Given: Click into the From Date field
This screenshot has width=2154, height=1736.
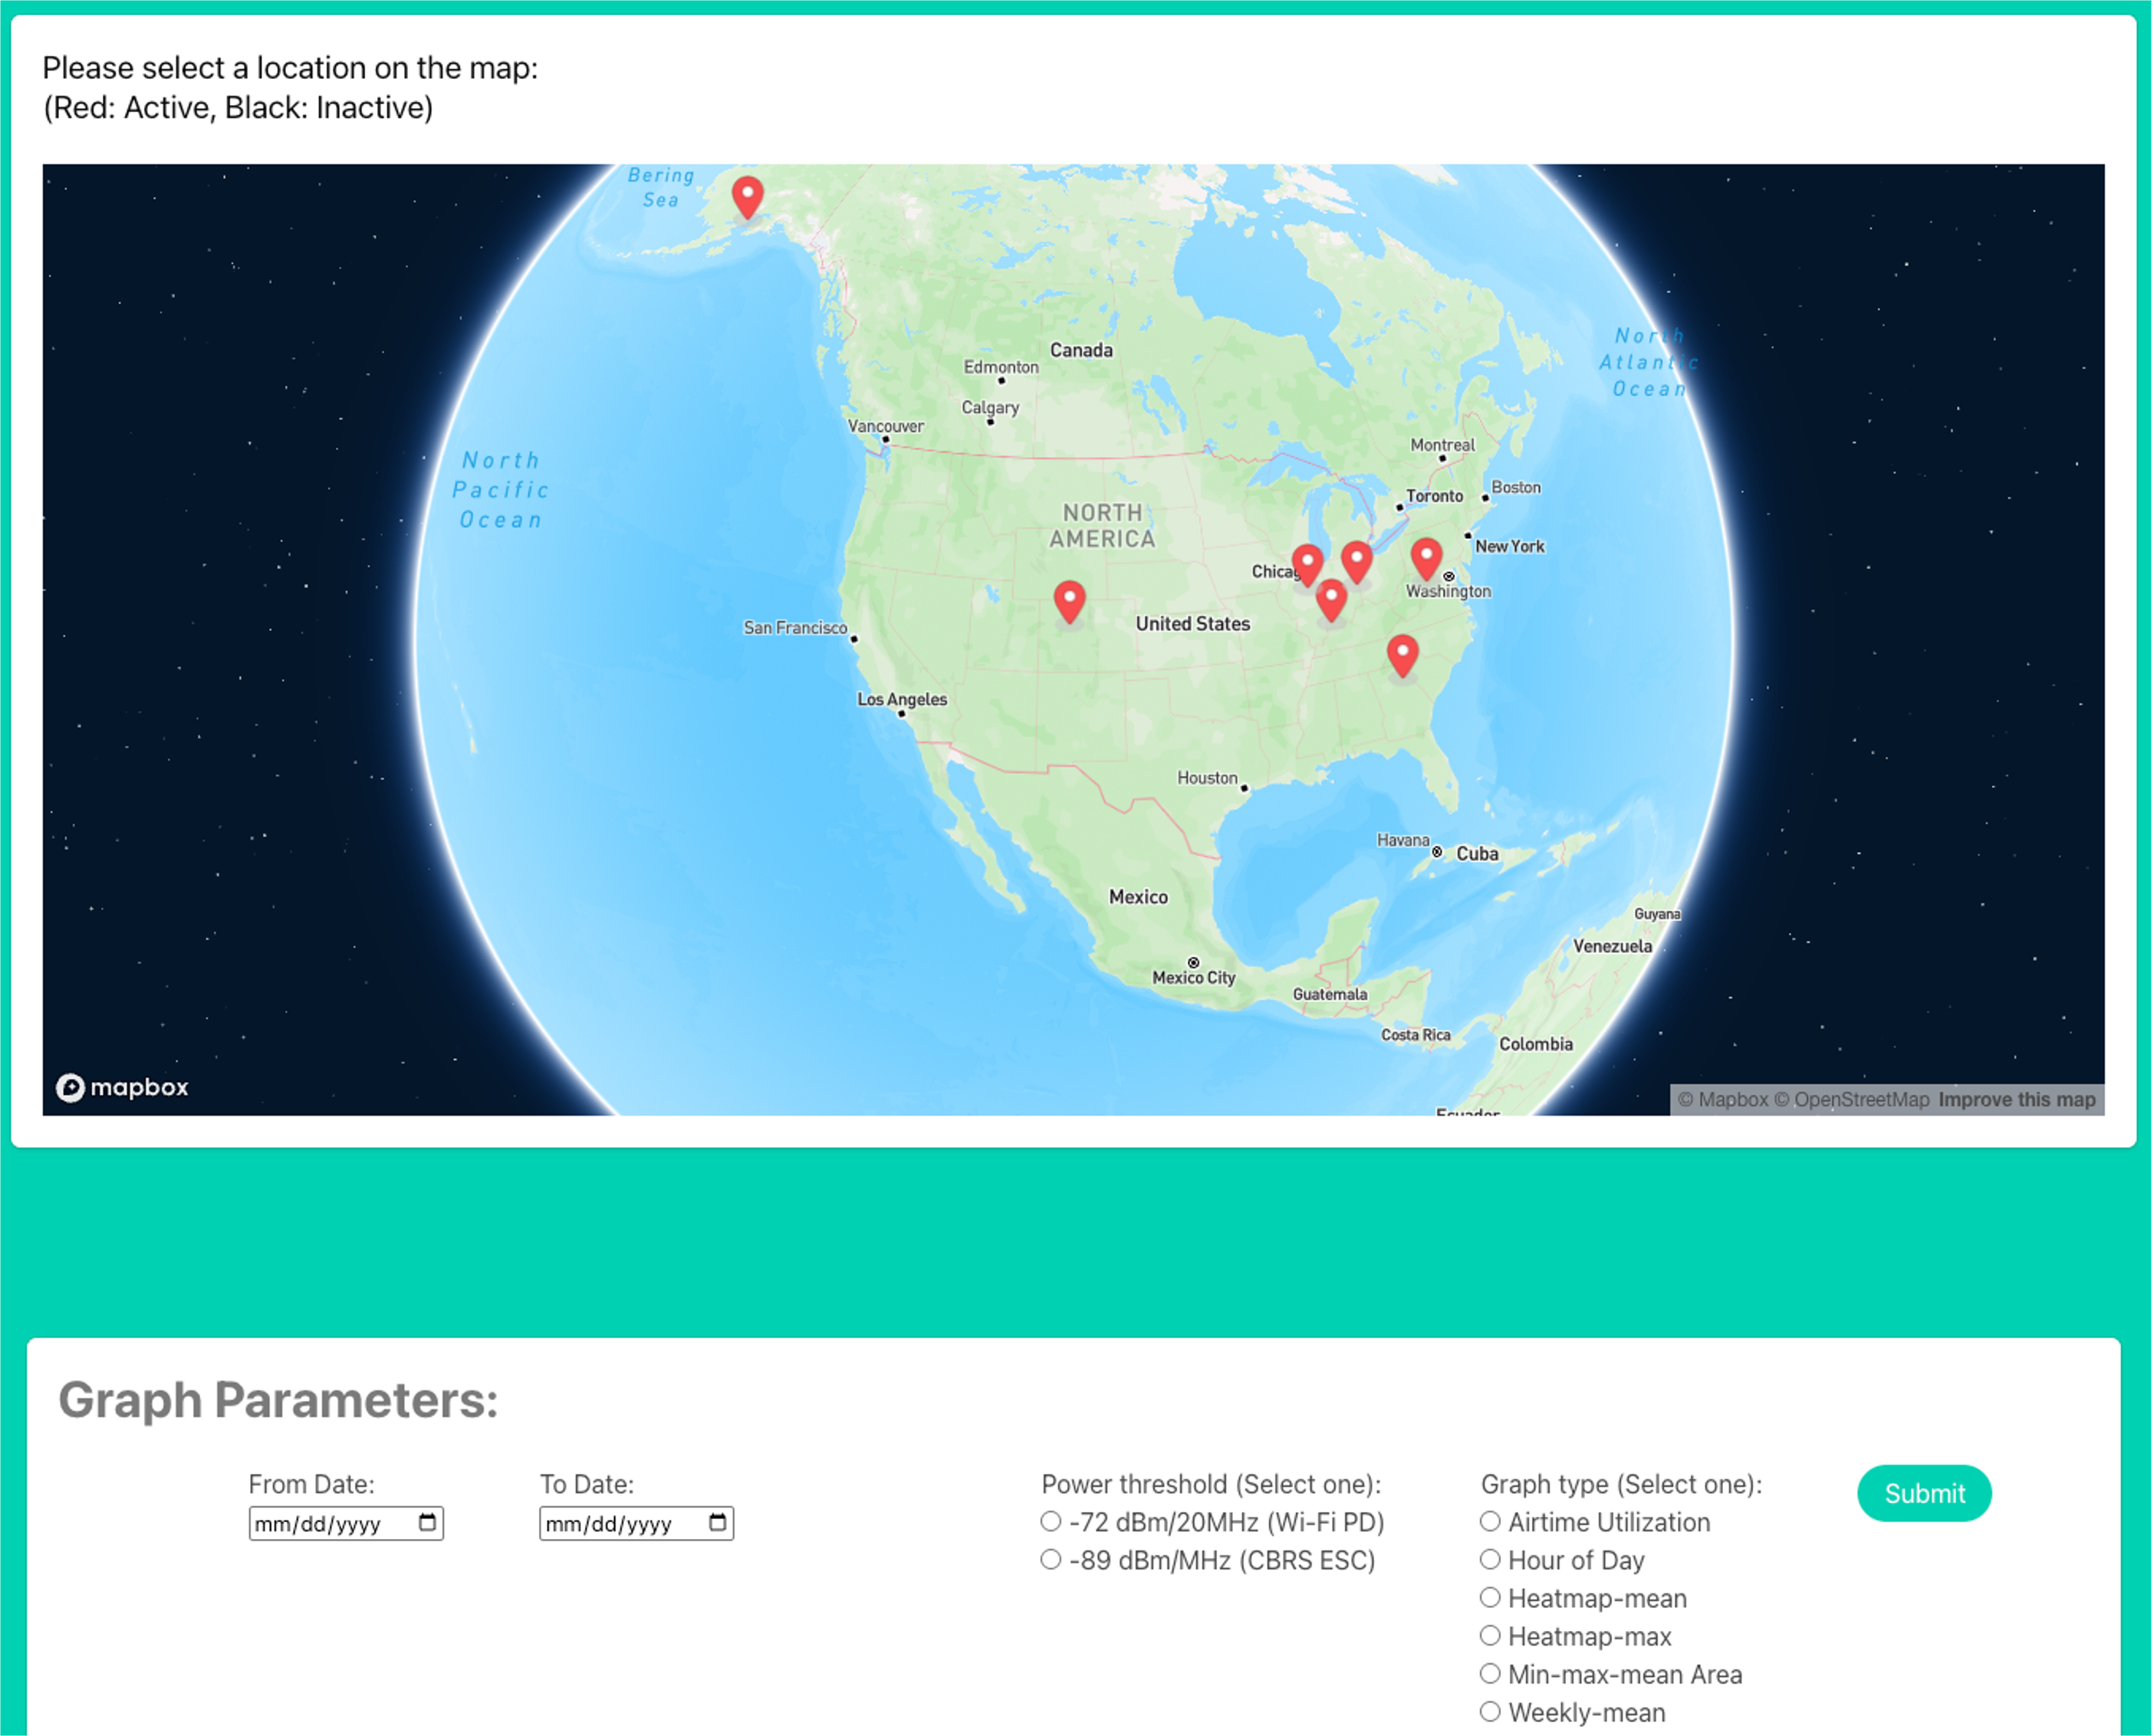Looking at the screenshot, I should [318, 1523].
